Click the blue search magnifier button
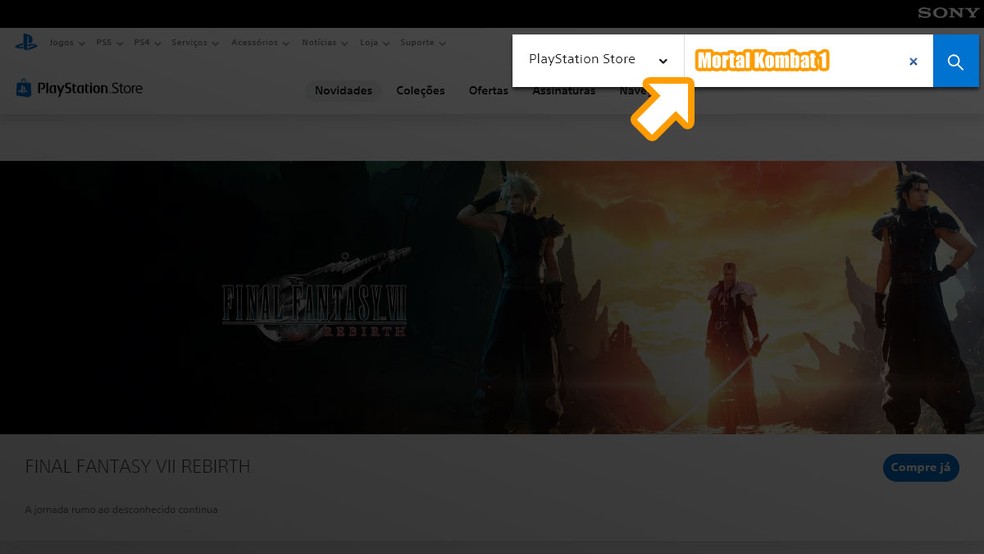The image size is (984, 554). (x=955, y=61)
